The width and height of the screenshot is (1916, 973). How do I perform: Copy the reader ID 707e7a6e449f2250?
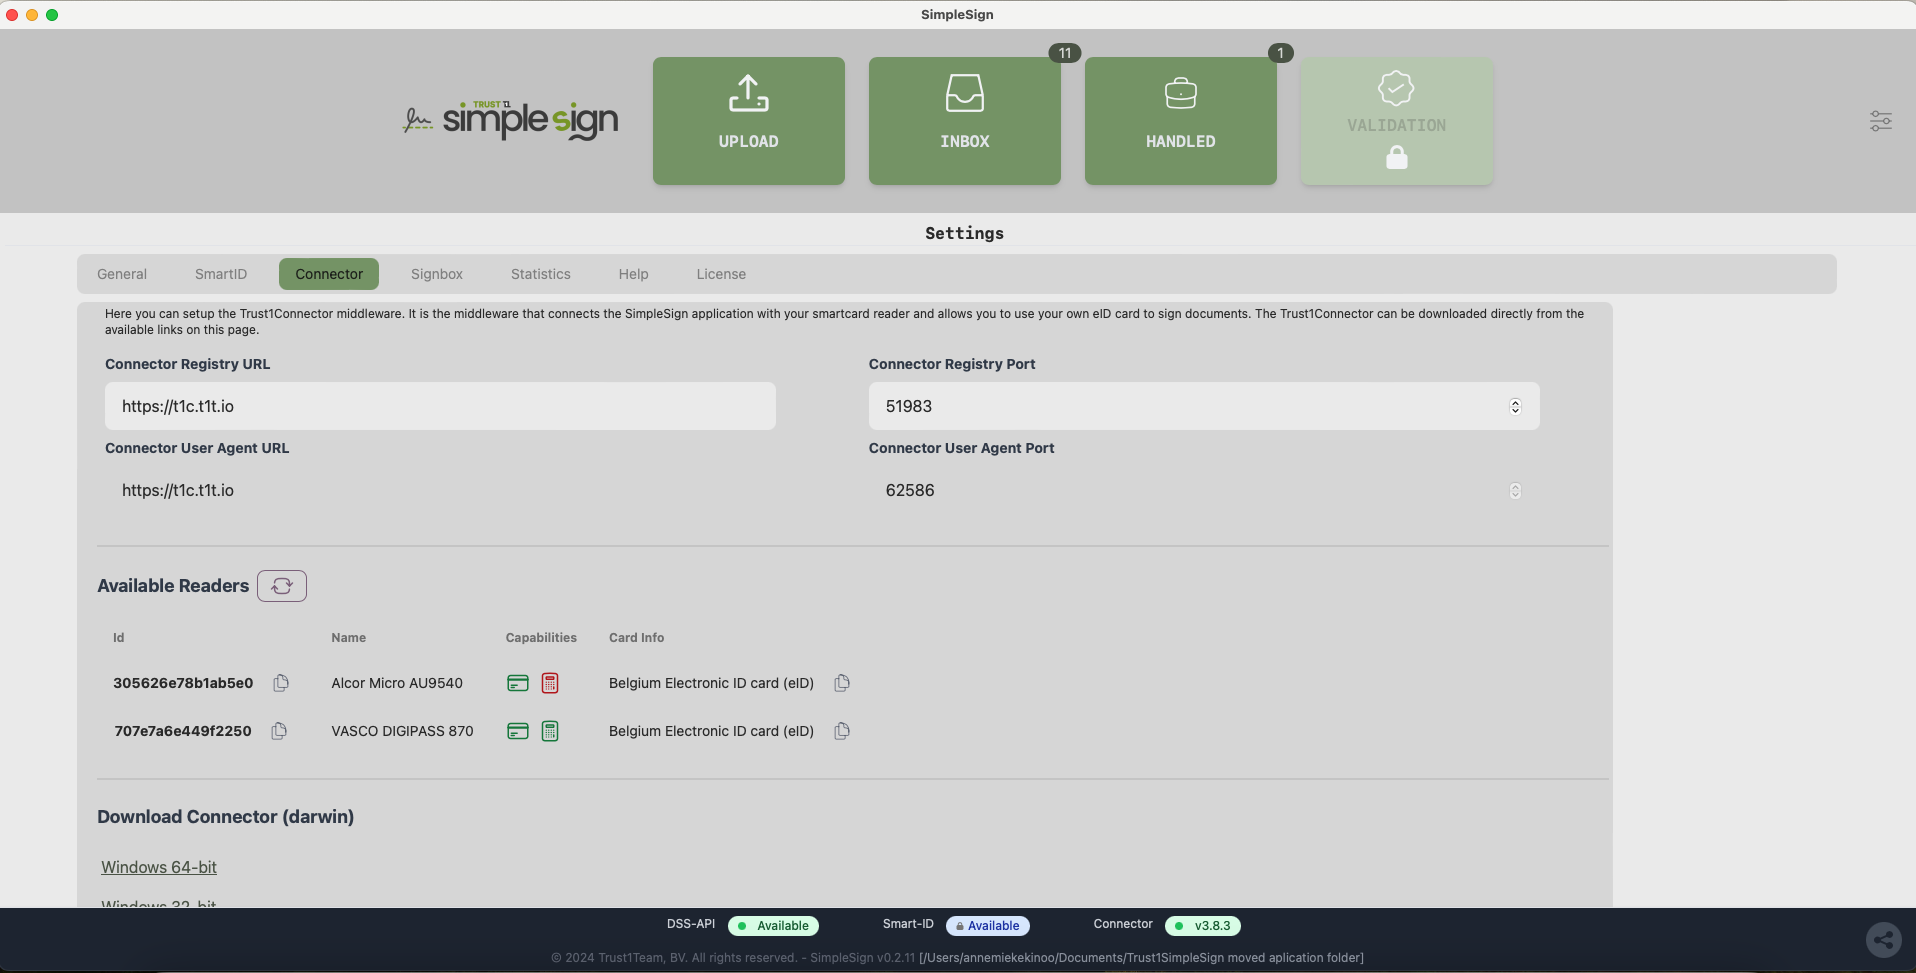(279, 731)
